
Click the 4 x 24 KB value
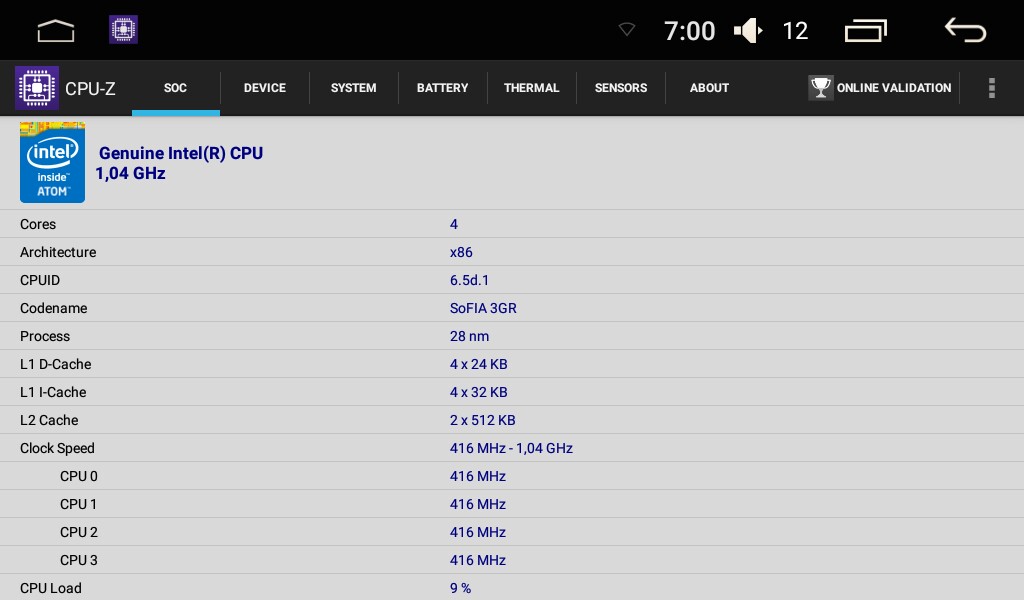click(479, 365)
